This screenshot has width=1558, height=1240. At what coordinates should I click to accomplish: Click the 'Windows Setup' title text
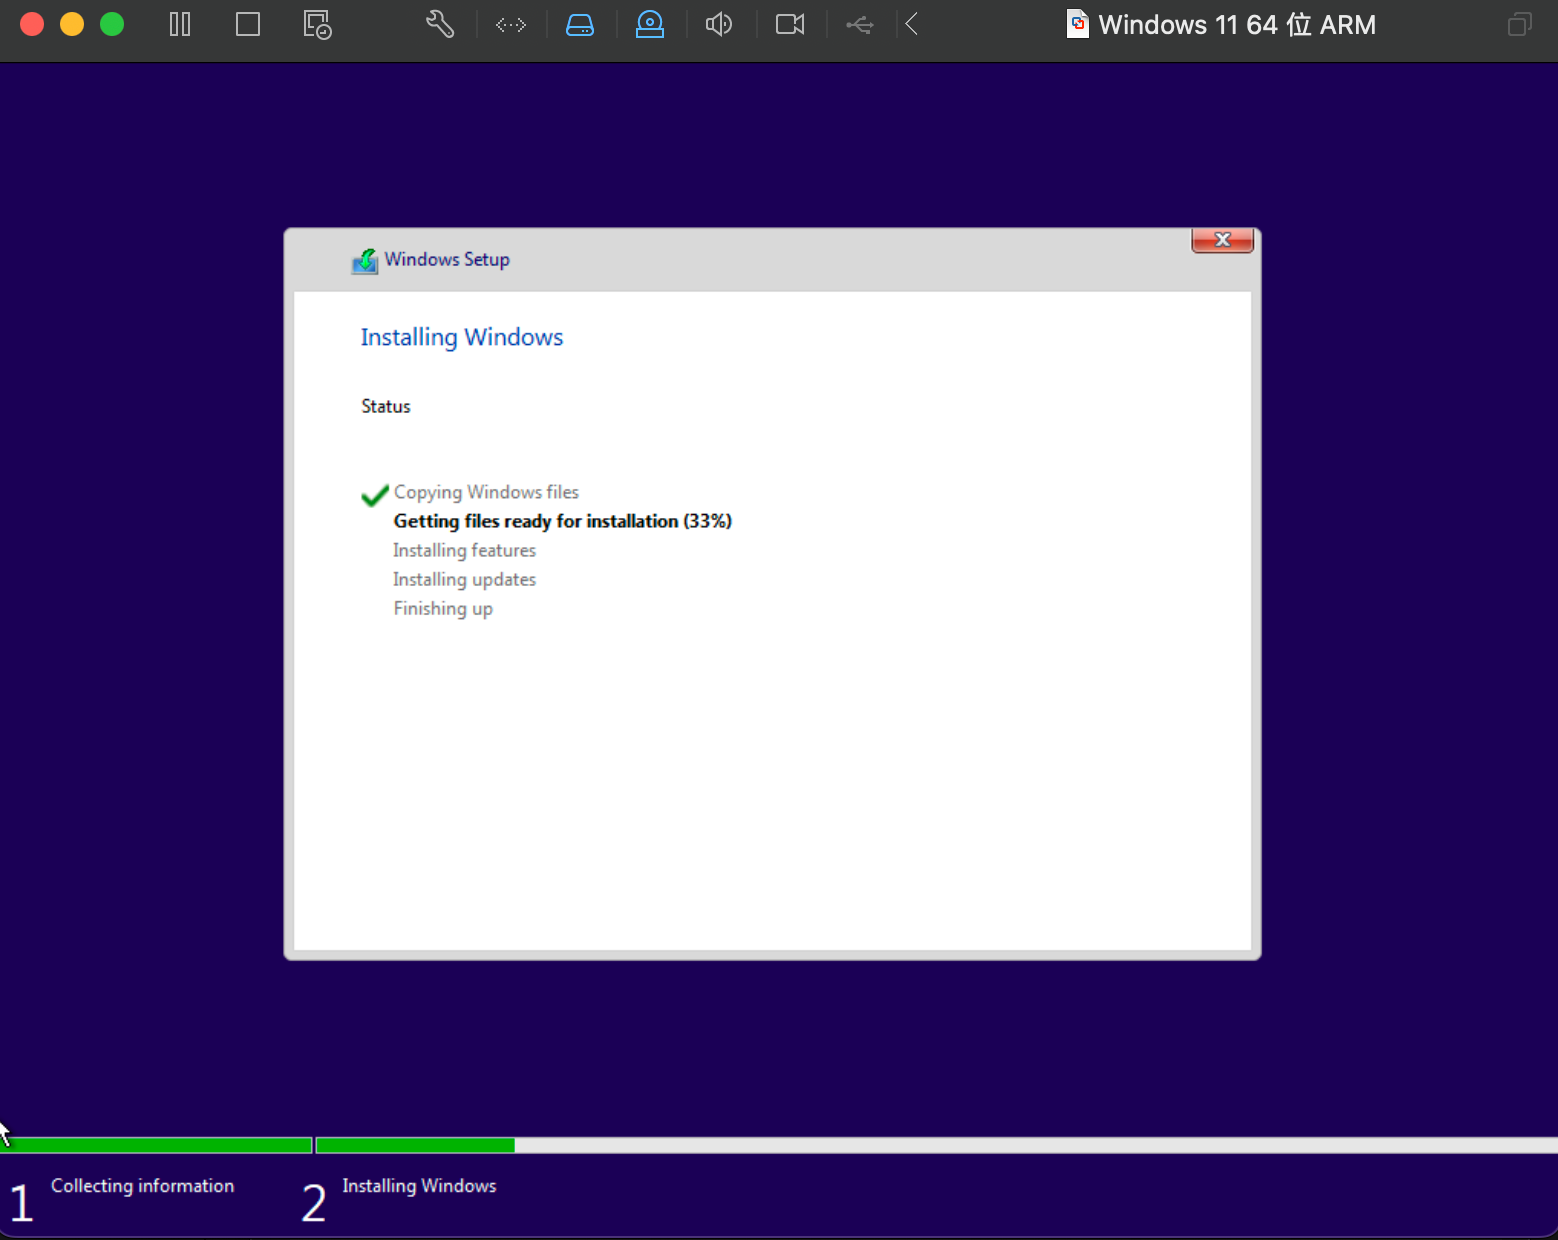coord(447,260)
